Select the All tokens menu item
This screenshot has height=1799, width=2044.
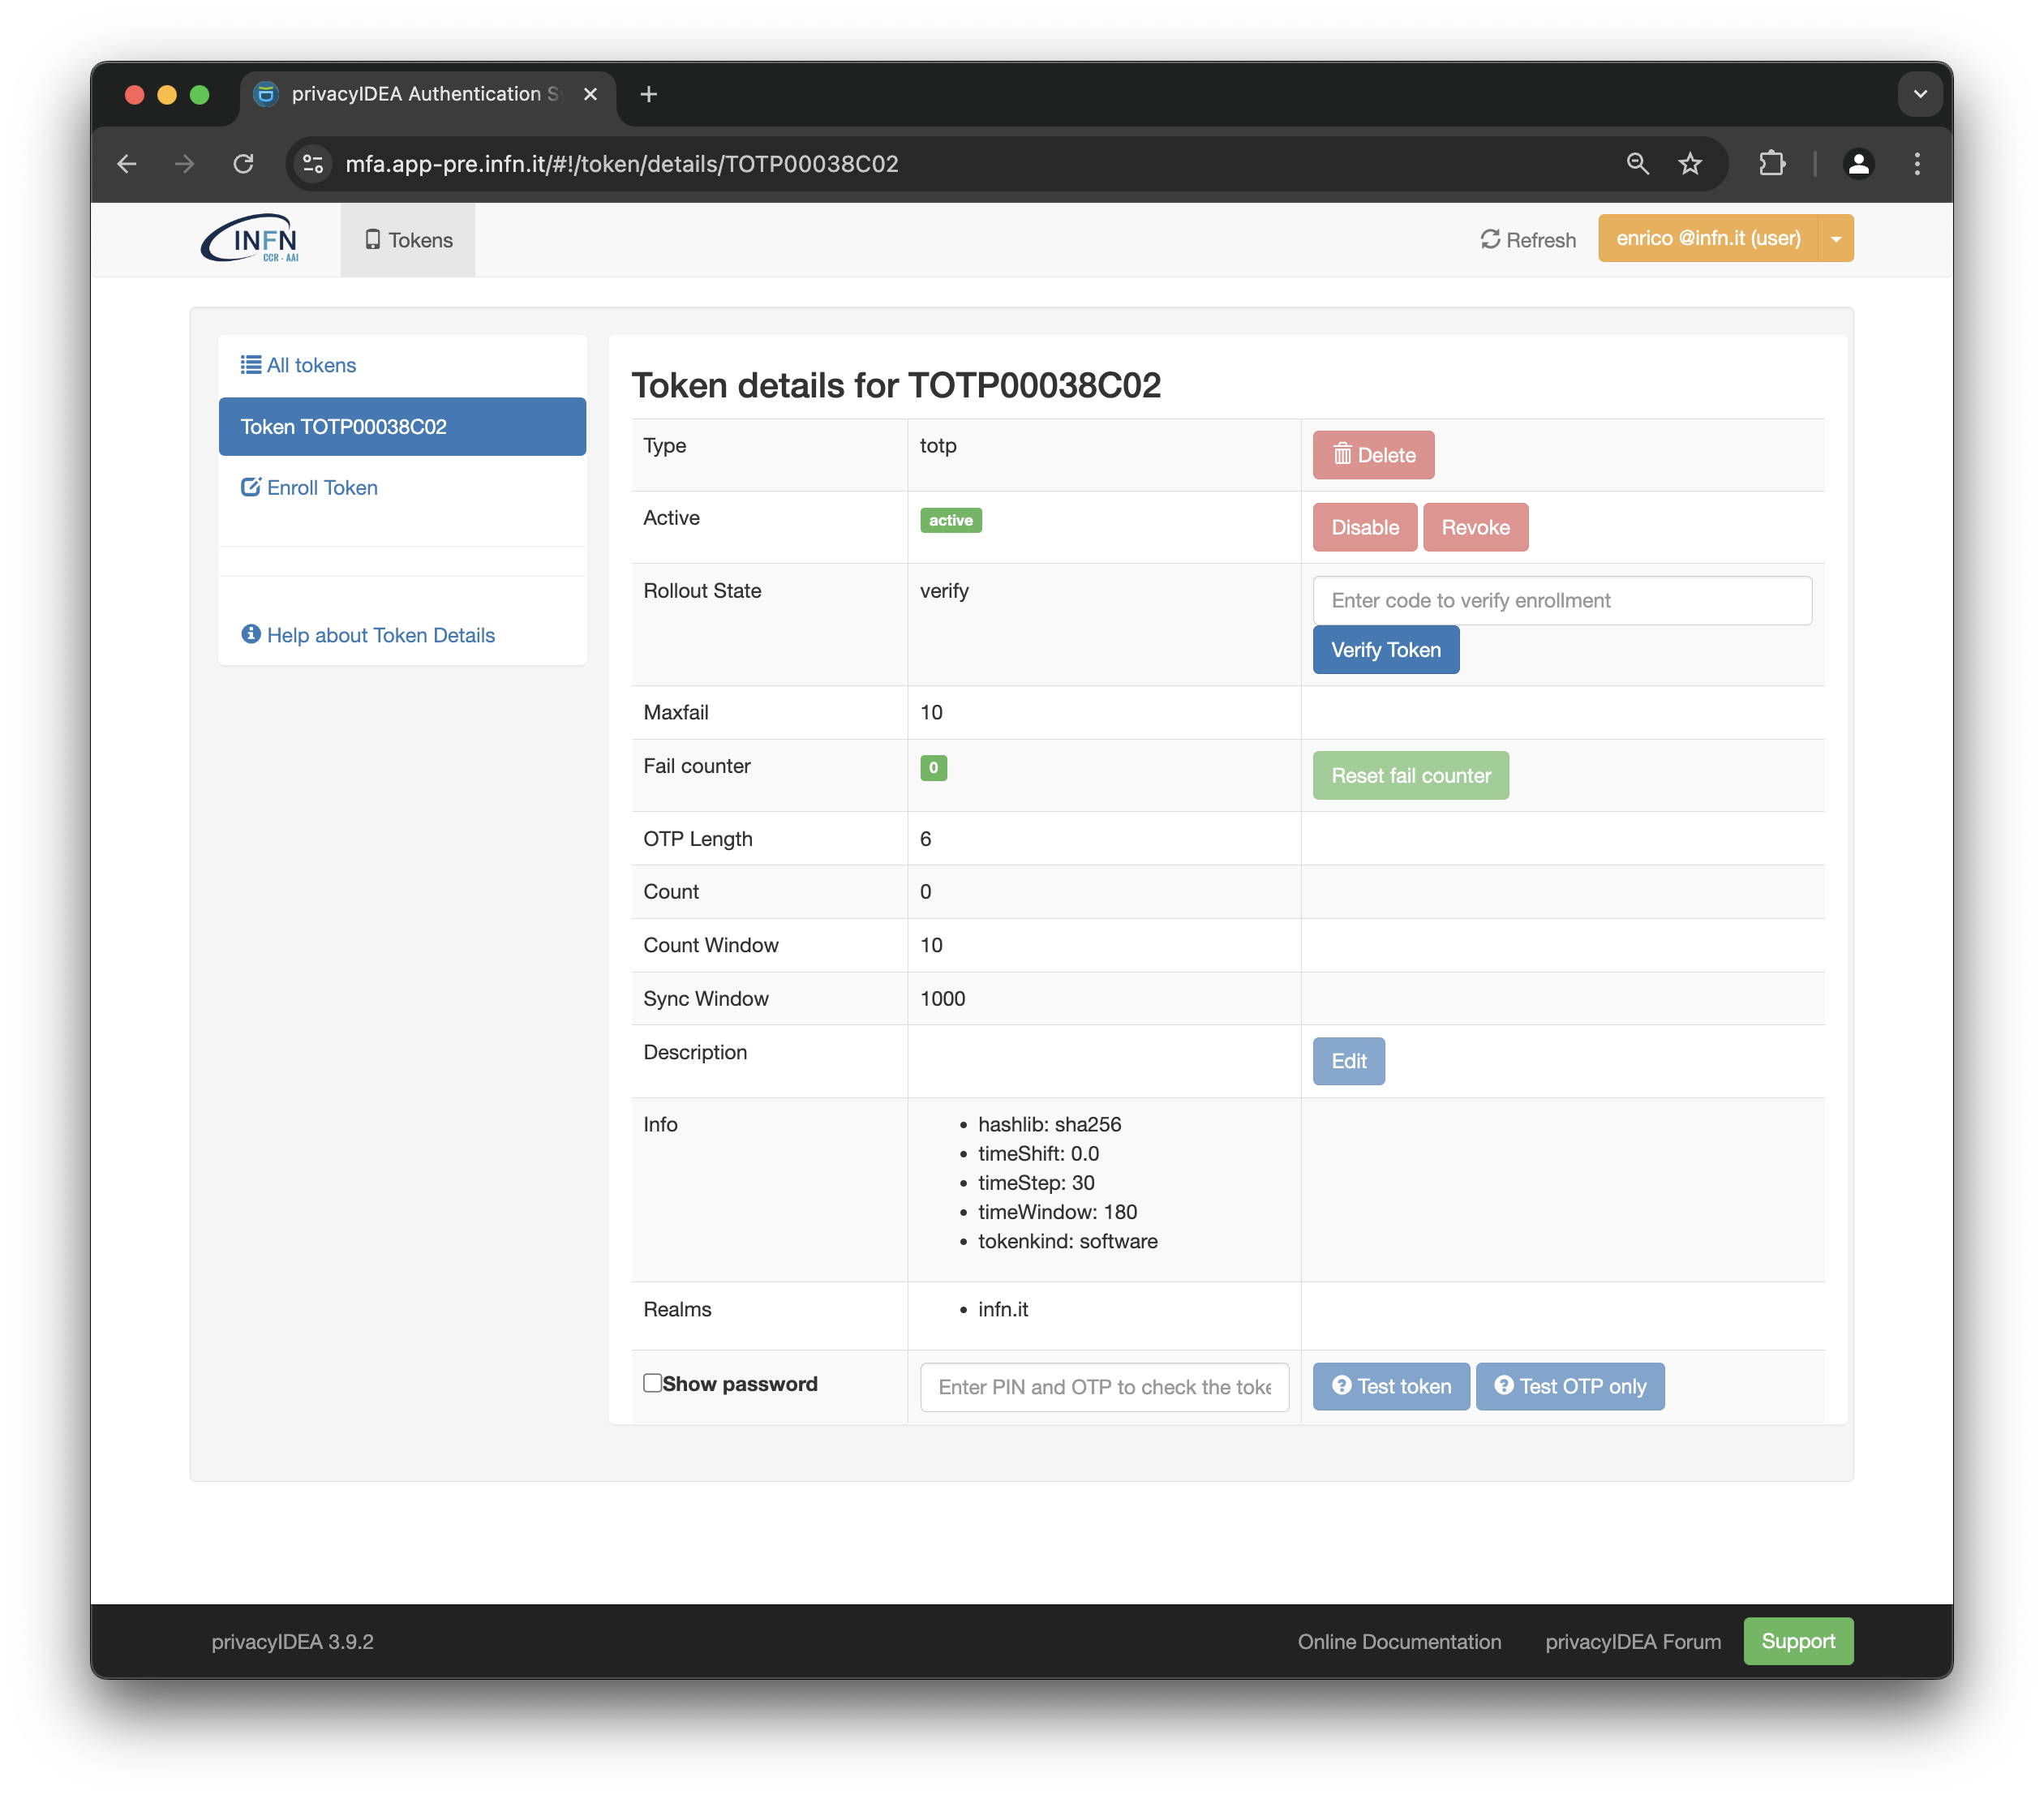point(299,365)
